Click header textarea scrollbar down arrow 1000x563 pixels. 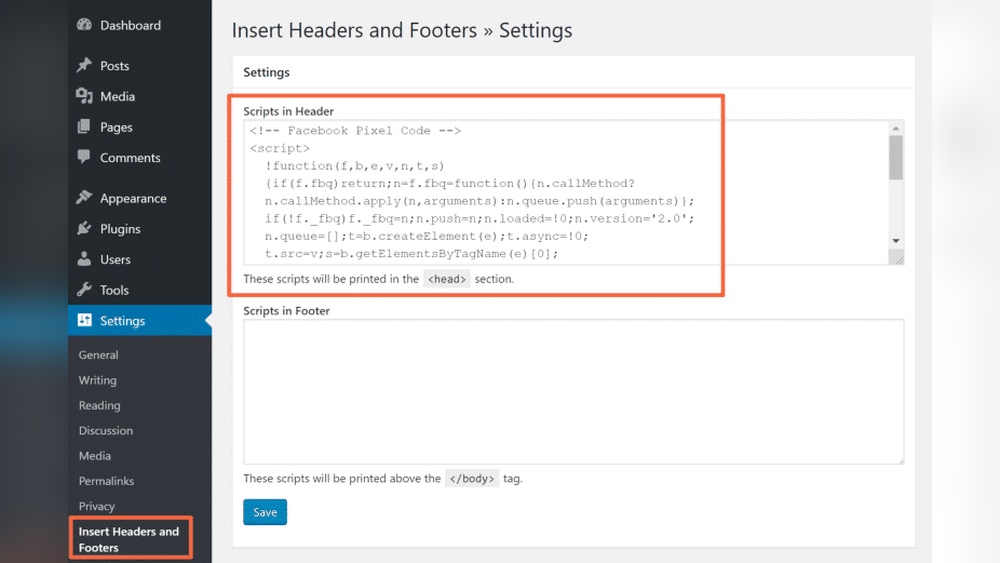click(896, 241)
